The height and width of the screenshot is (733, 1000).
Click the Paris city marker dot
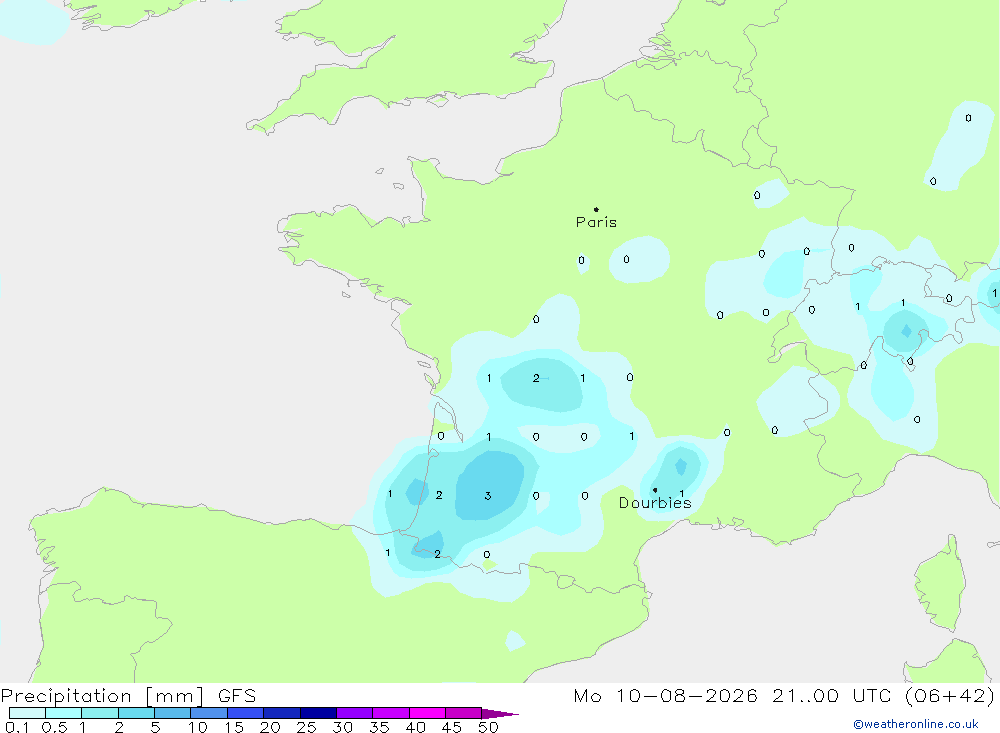pos(596,209)
